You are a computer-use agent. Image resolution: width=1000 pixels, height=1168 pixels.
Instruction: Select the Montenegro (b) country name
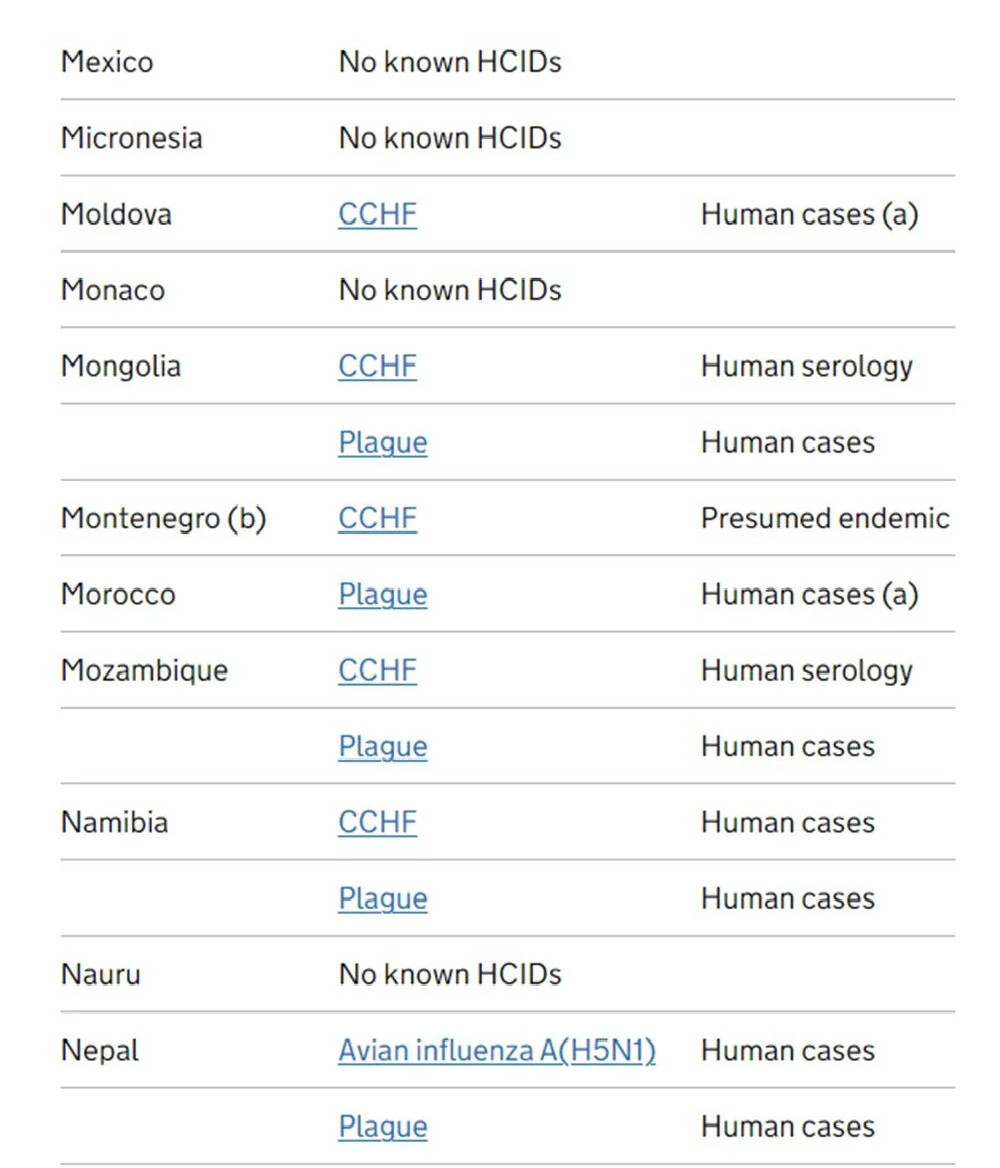164,518
